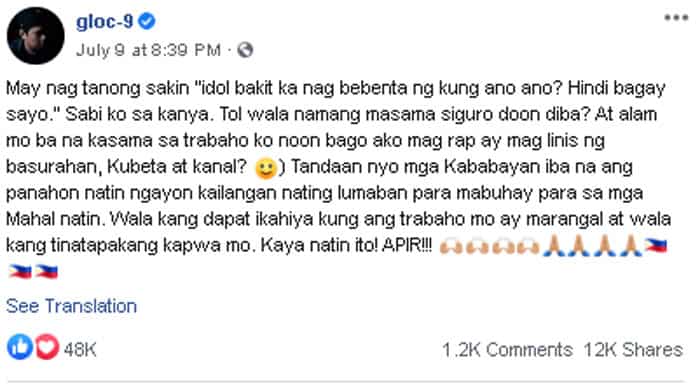This screenshot has height=386, width=700.
Task: Click the last open hands emoji
Action: [527, 246]
